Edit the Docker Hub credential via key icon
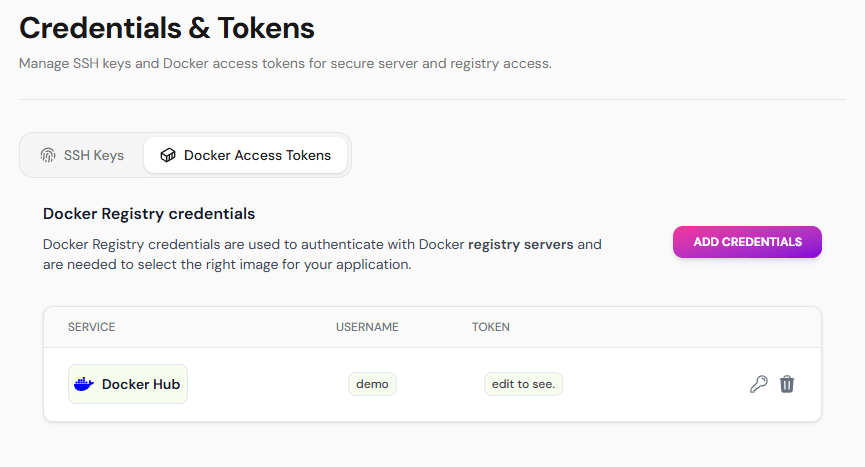The image size is (865, 467). click(759, 384)
